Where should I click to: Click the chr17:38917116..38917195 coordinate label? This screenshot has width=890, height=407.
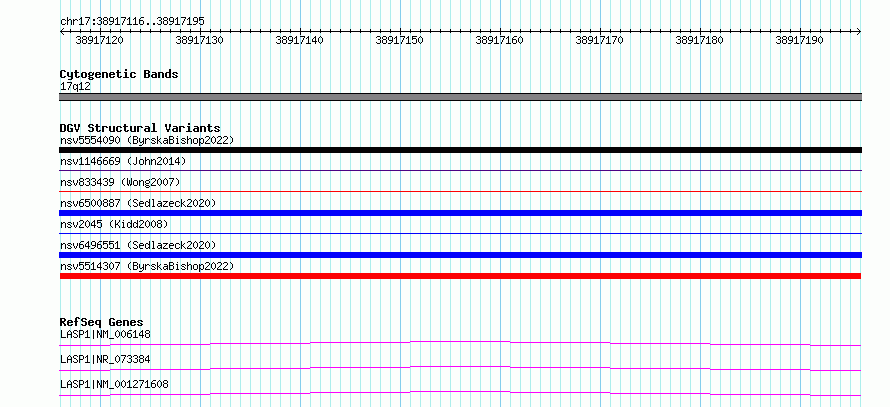pyautogui.click(x=132, y=22)
